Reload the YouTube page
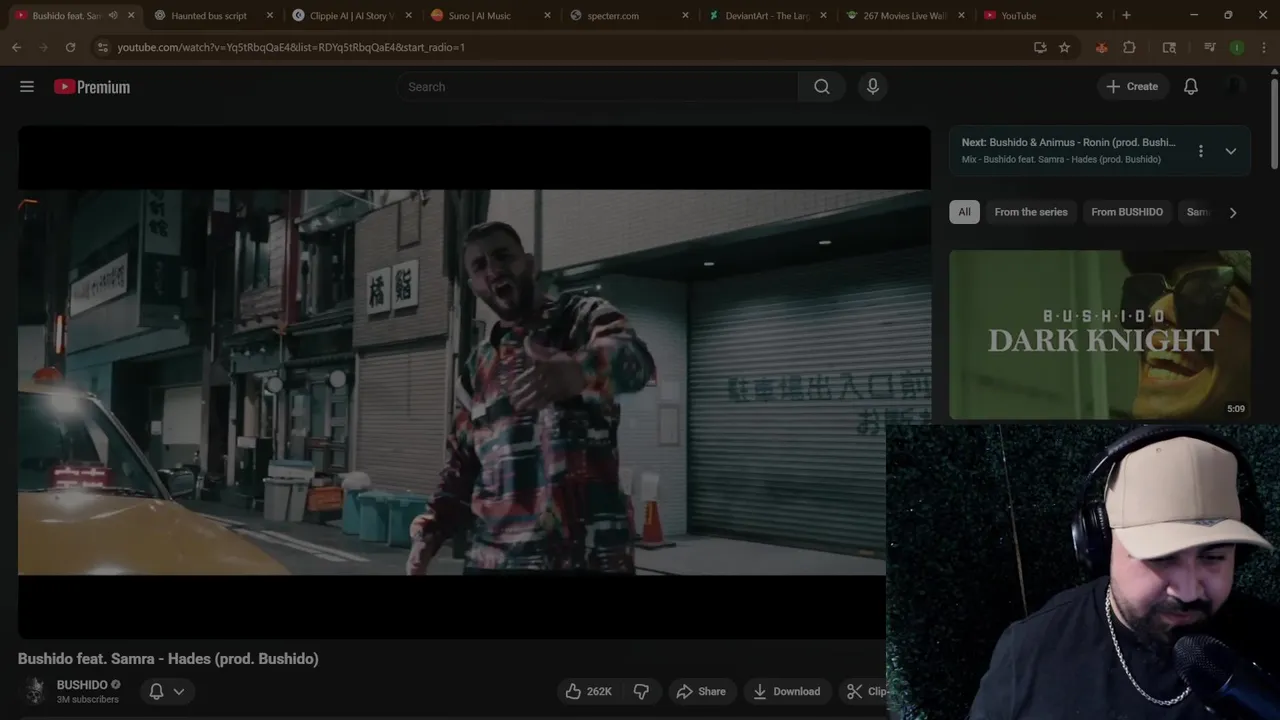The width and height of the screenshot is (1280, 720). point(70,47)
